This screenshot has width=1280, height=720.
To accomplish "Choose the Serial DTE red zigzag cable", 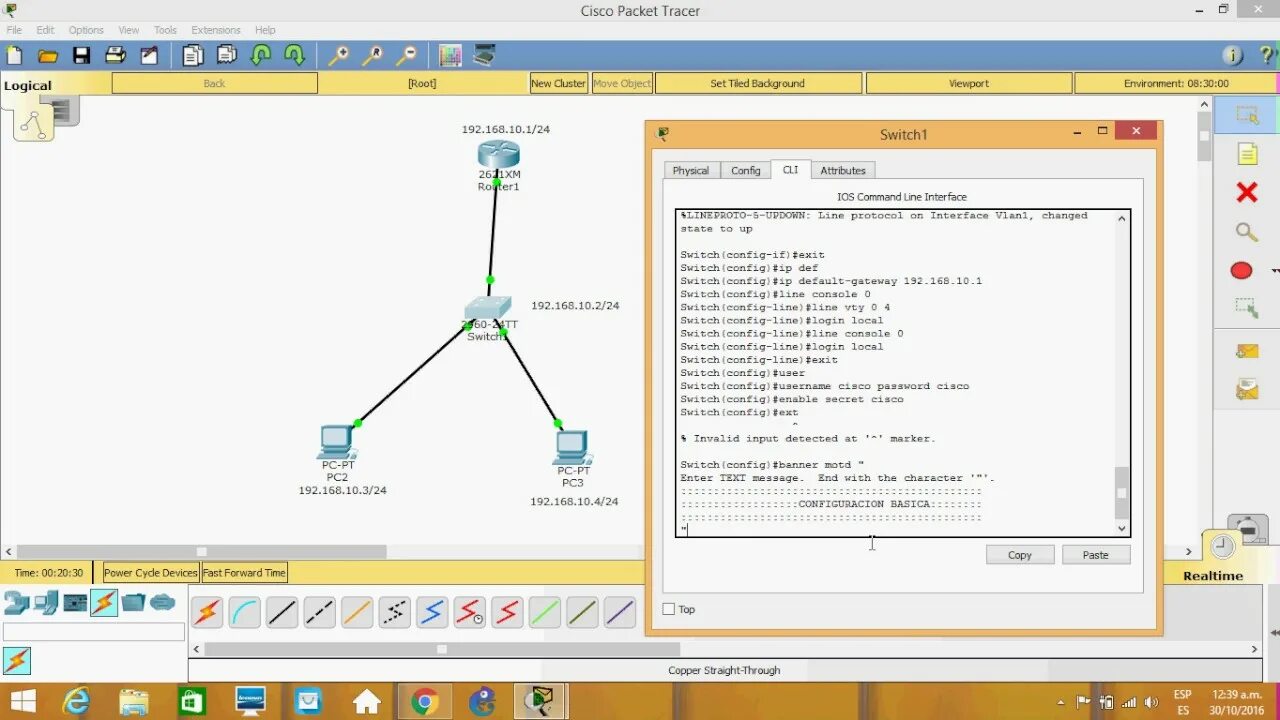I will [x=507, y=612].
